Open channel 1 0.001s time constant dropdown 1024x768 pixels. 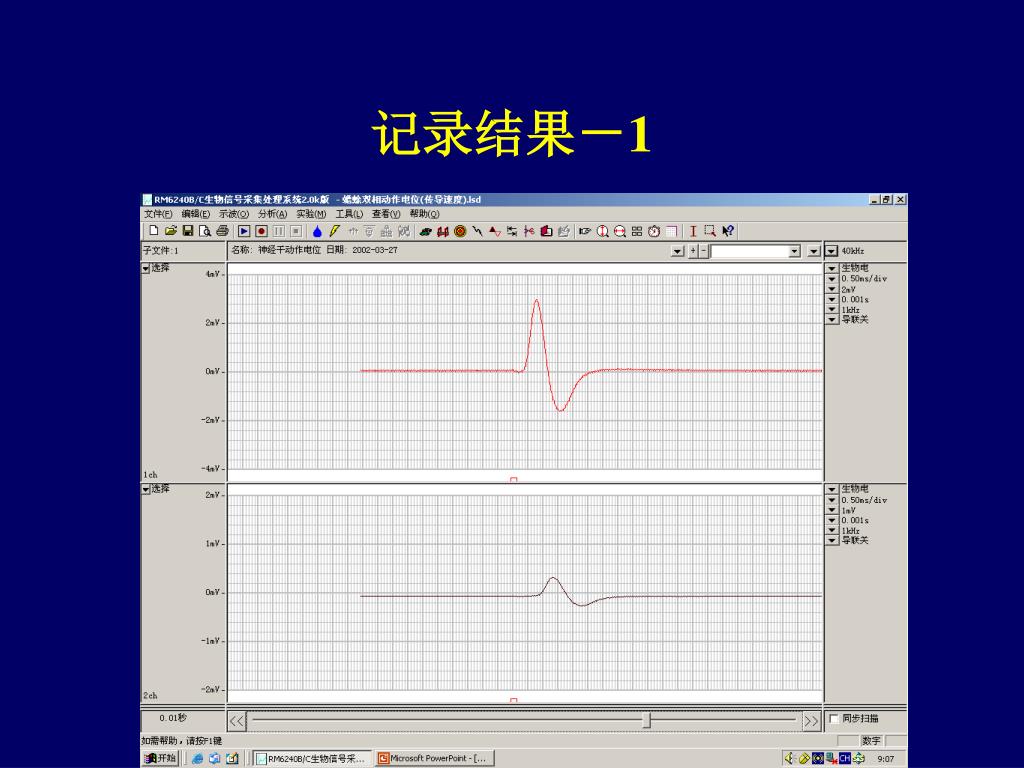[831, 300]
